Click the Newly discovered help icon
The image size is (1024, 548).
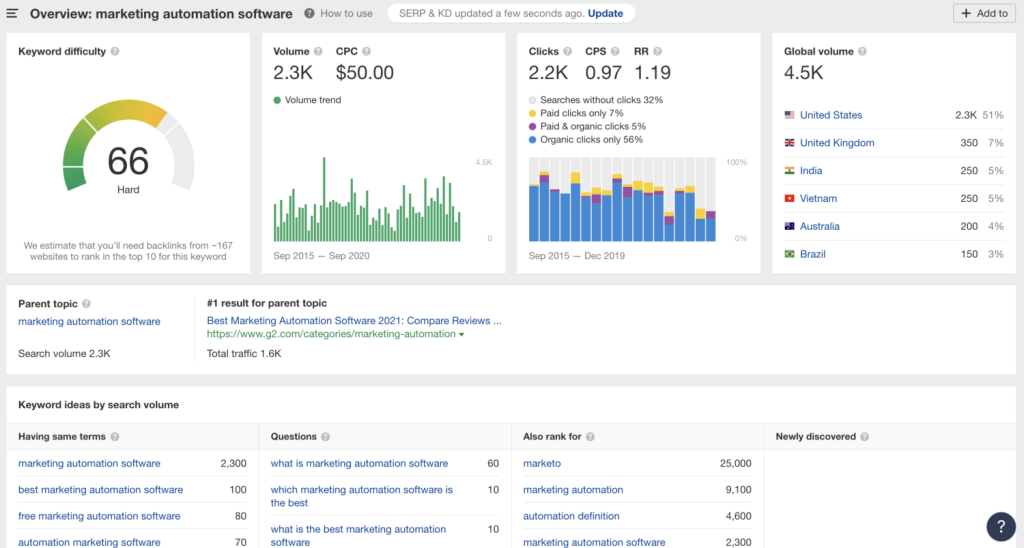(x=865, y=437)
